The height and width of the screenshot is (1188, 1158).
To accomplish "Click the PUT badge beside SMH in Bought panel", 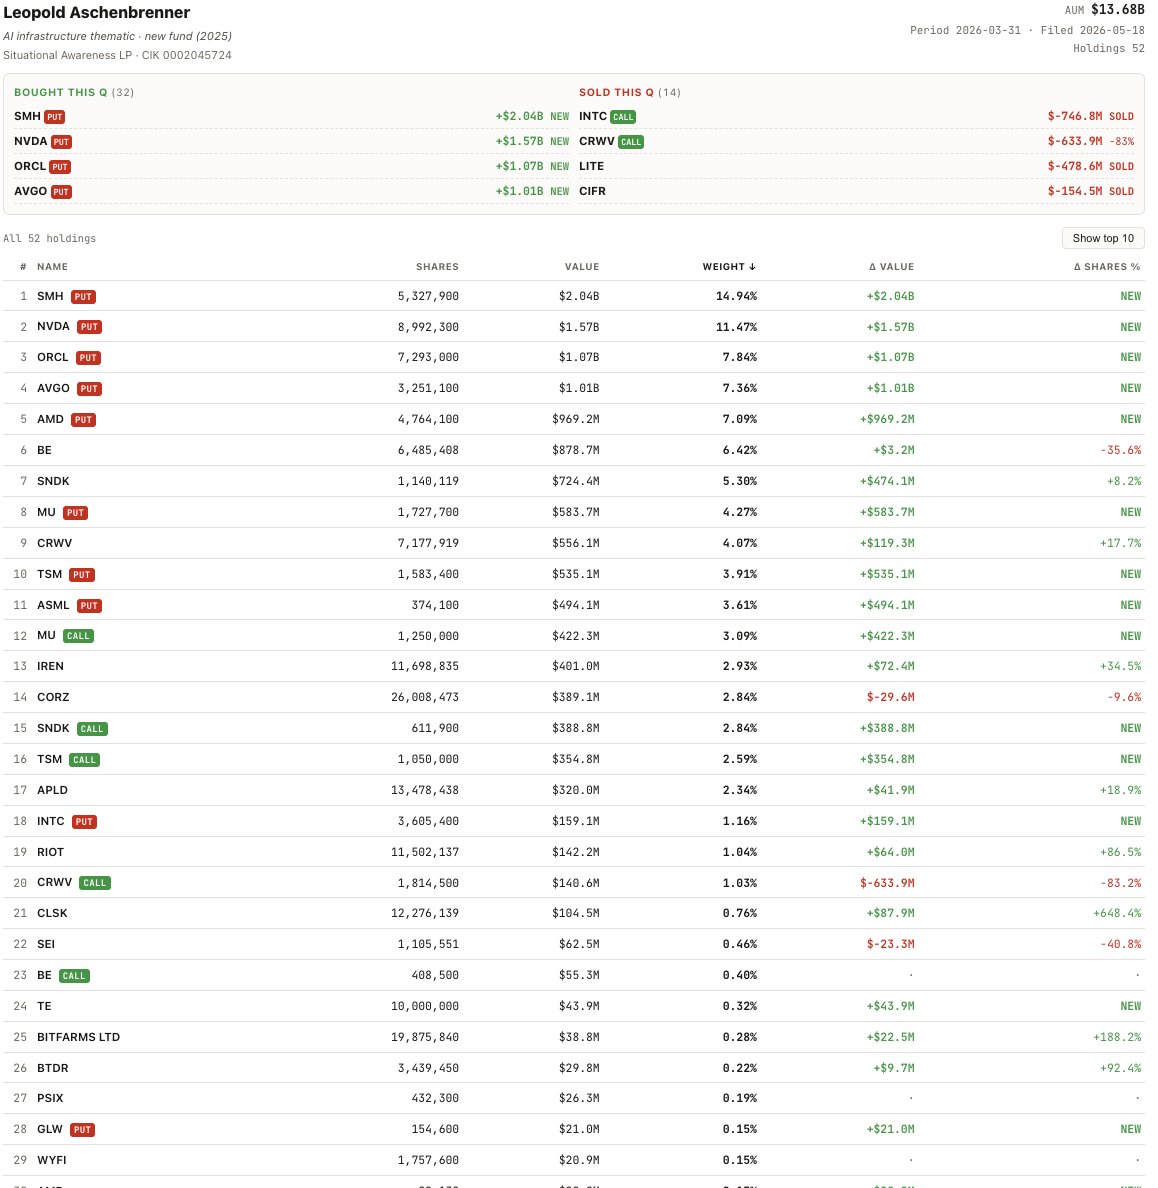I will click(x=55, y=117).
